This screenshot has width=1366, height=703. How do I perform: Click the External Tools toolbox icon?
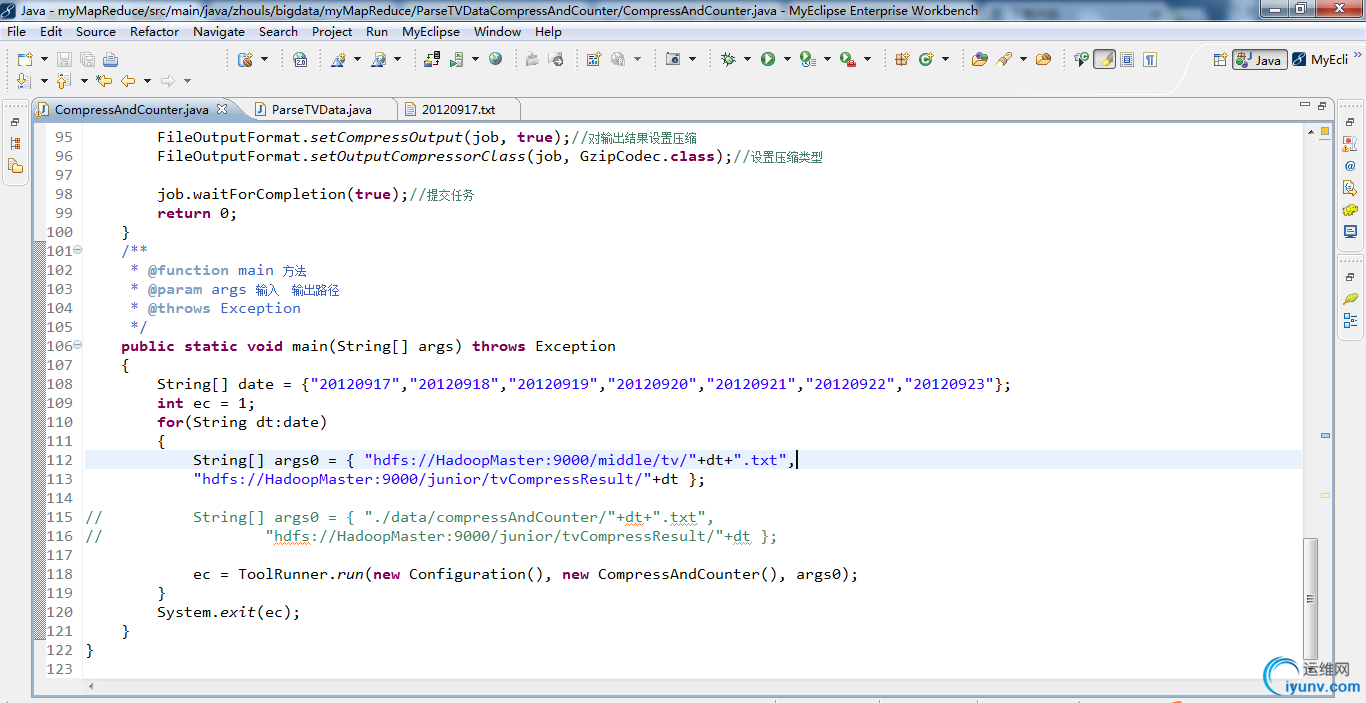(848, 59)
